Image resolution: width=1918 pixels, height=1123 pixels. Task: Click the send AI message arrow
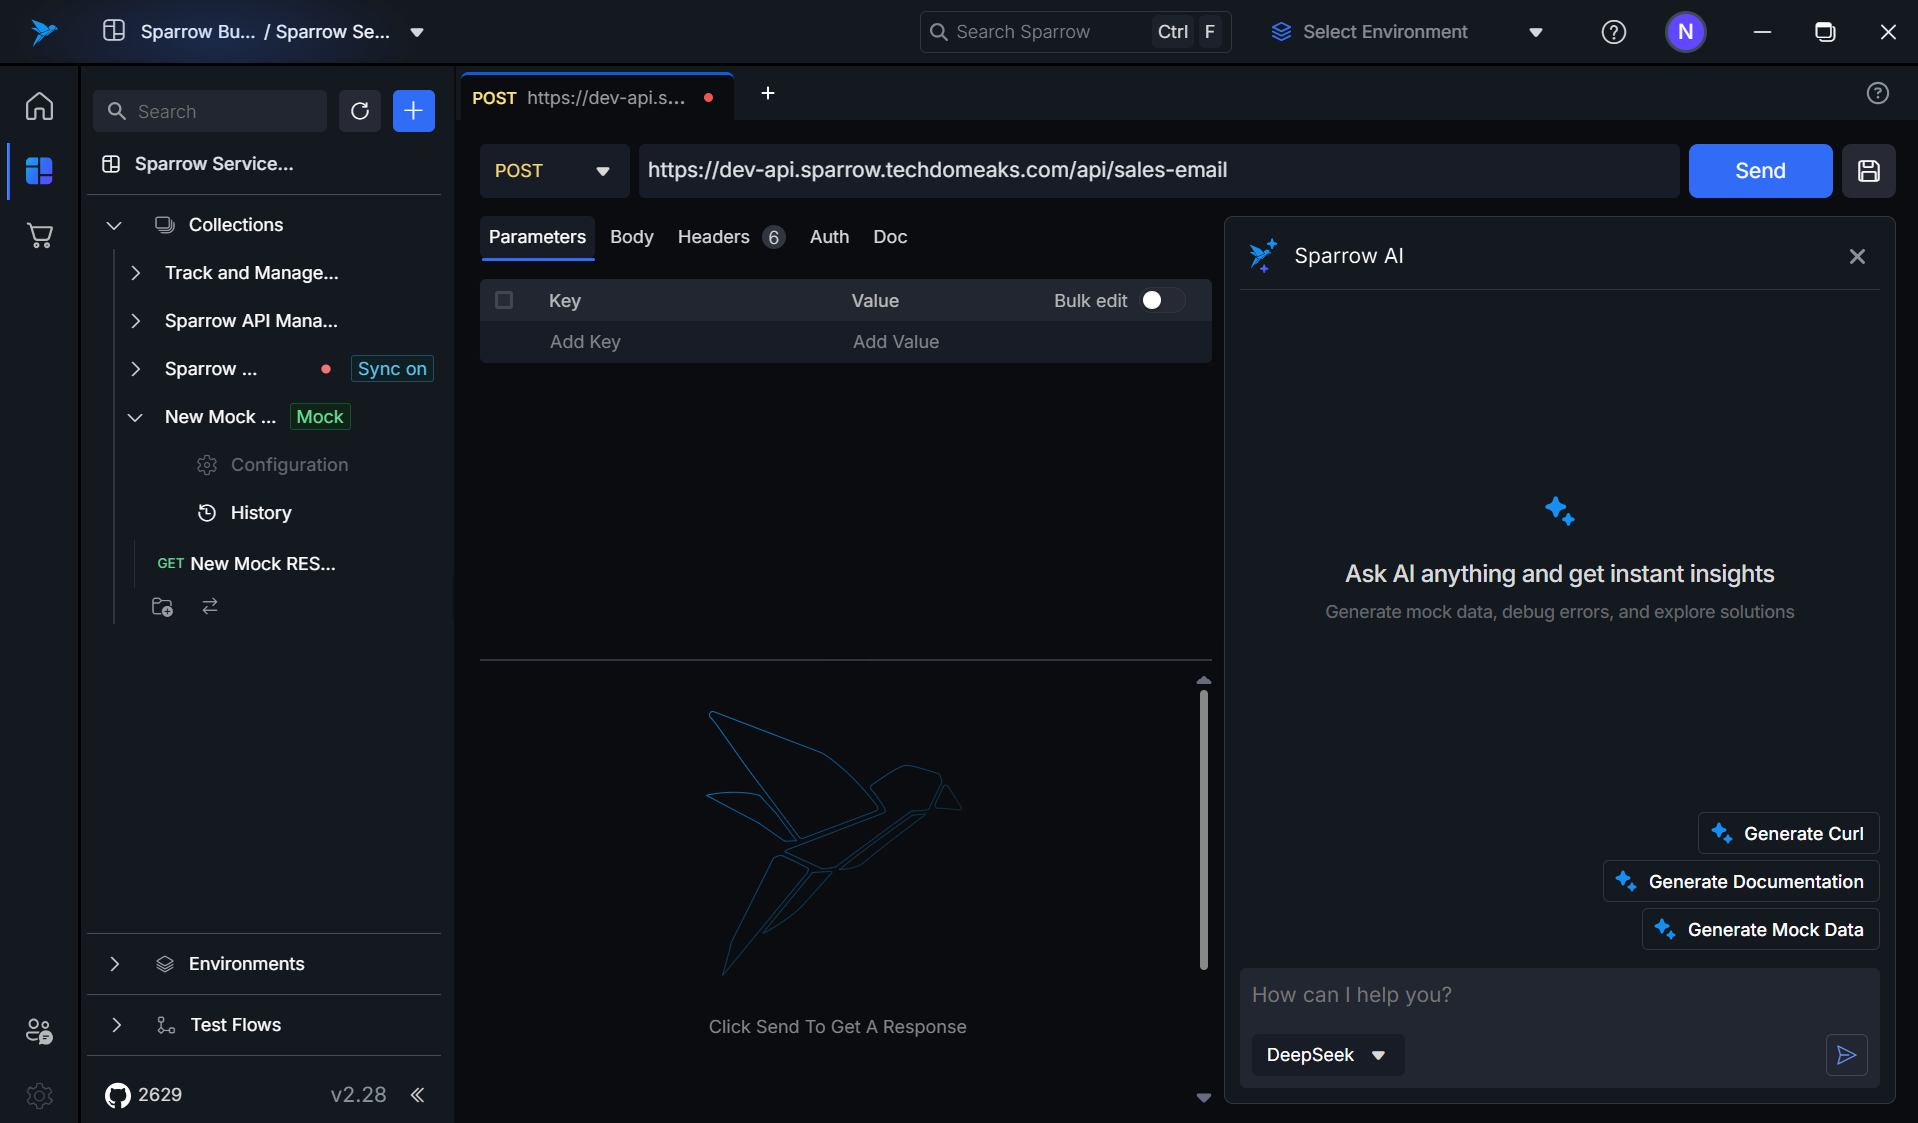(x=1846, y=1055)
